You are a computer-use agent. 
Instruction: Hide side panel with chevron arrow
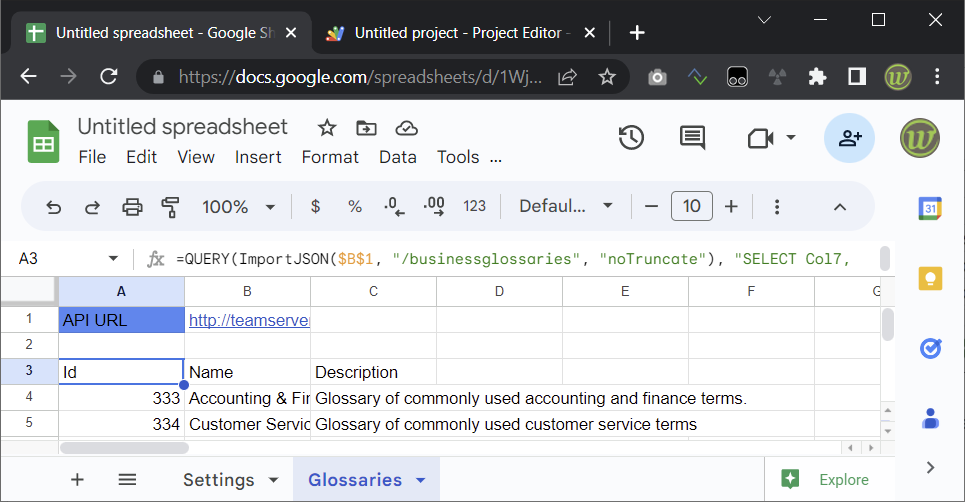click(930, 468)
